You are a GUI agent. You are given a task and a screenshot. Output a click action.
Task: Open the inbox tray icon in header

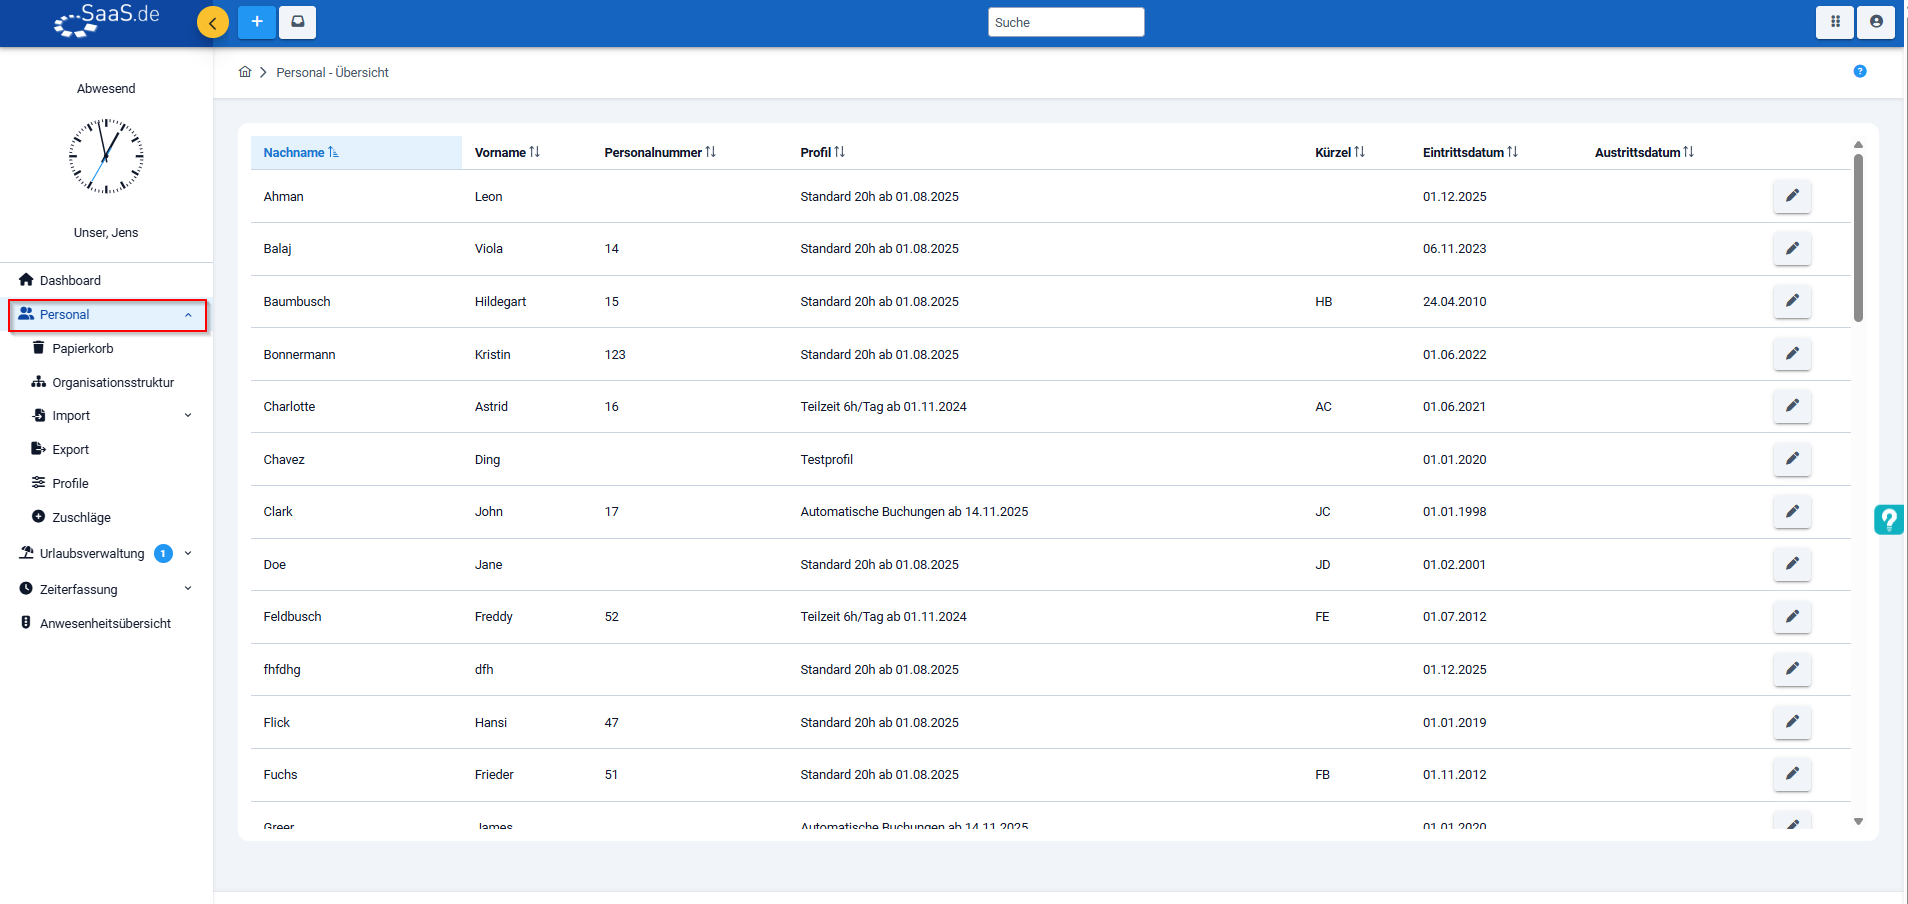[x=297, y=22]
